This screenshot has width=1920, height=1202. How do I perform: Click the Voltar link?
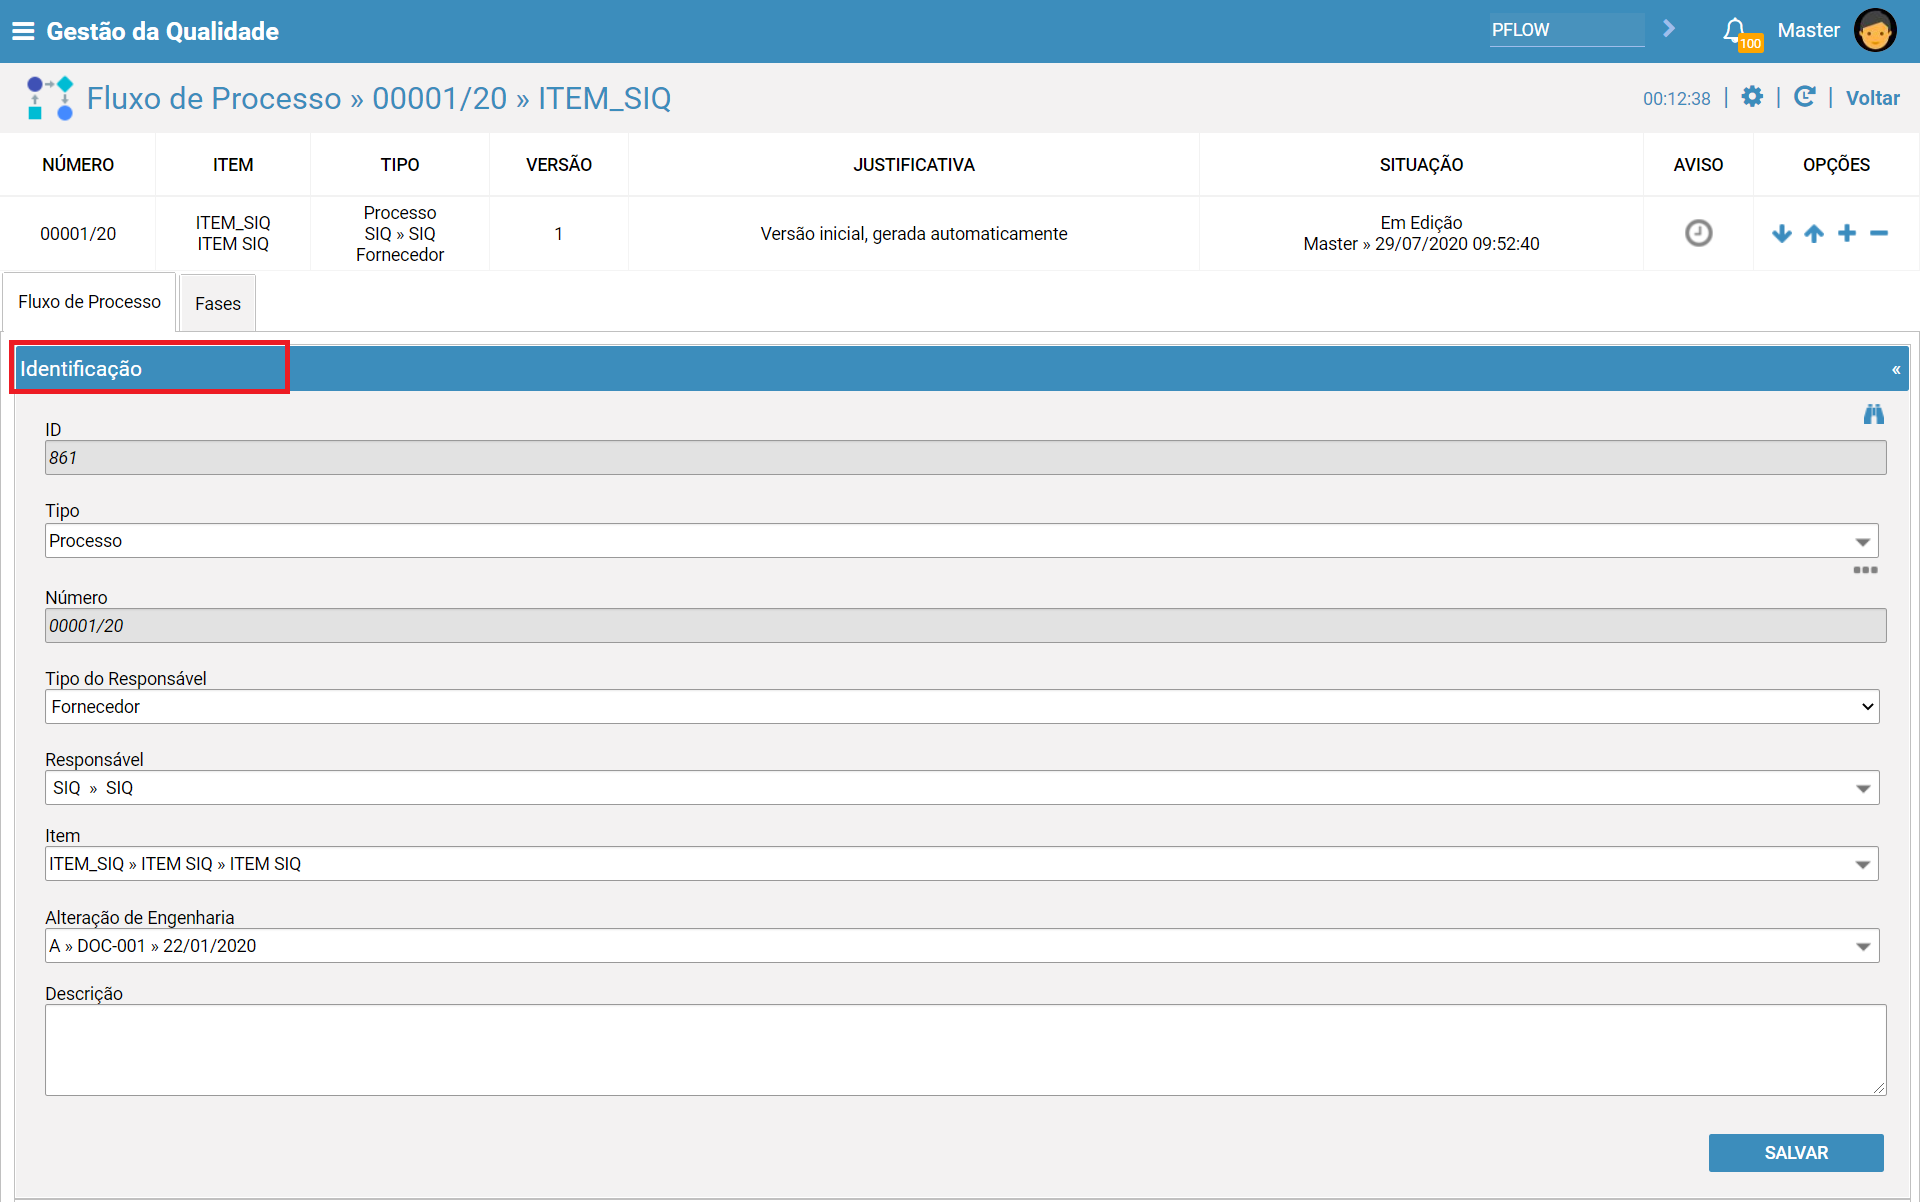1872,98
